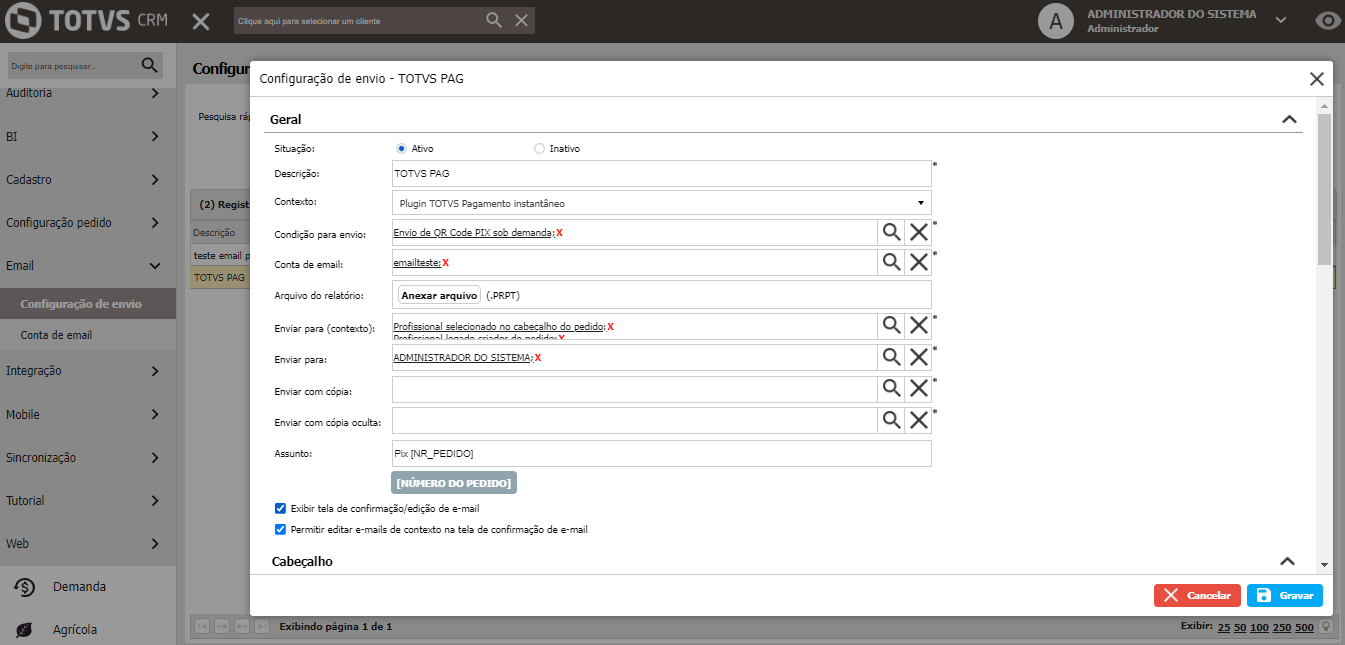This screenshot has height=645, width=1345.
Task: Expand Auditoria menu in sidebar
Action: click(x=154, y=93)
